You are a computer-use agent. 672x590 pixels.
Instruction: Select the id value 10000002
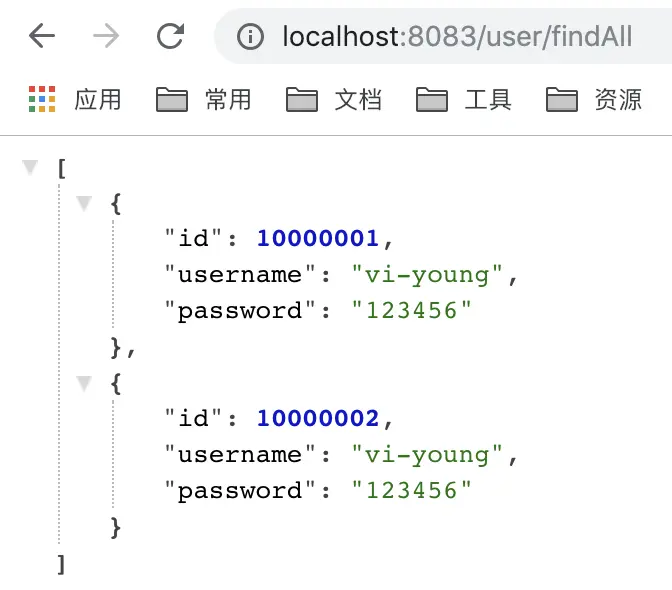318,418
